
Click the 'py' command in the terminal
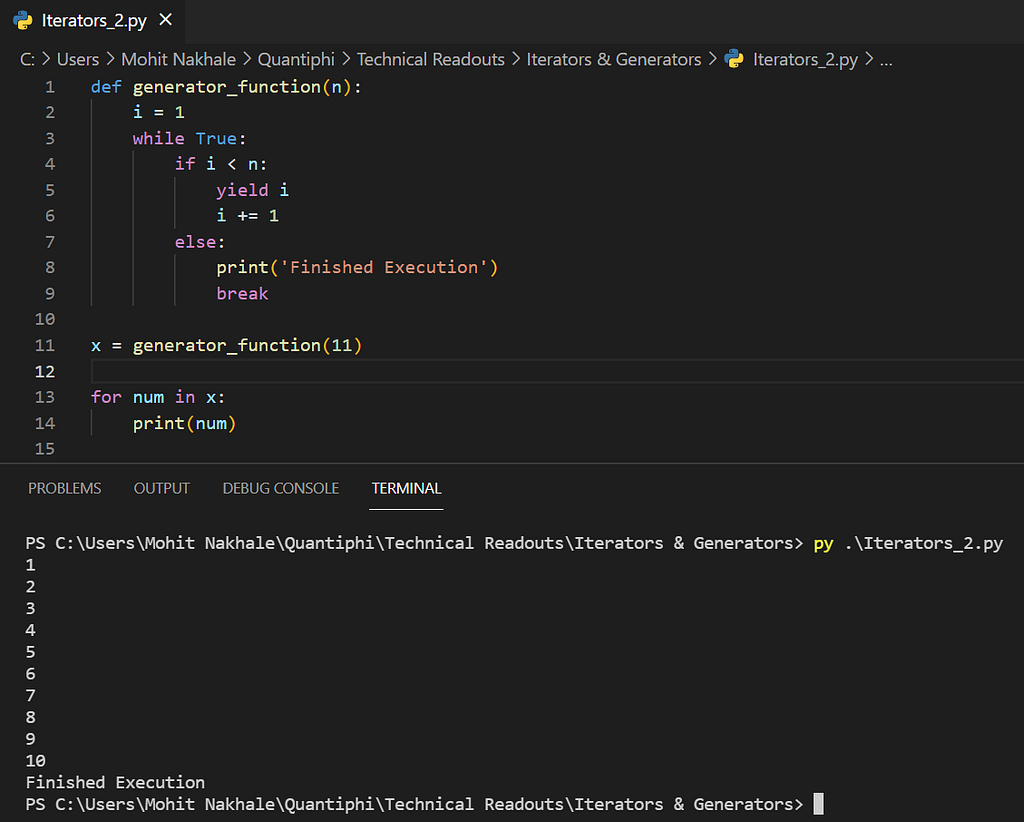pos(824,544)
